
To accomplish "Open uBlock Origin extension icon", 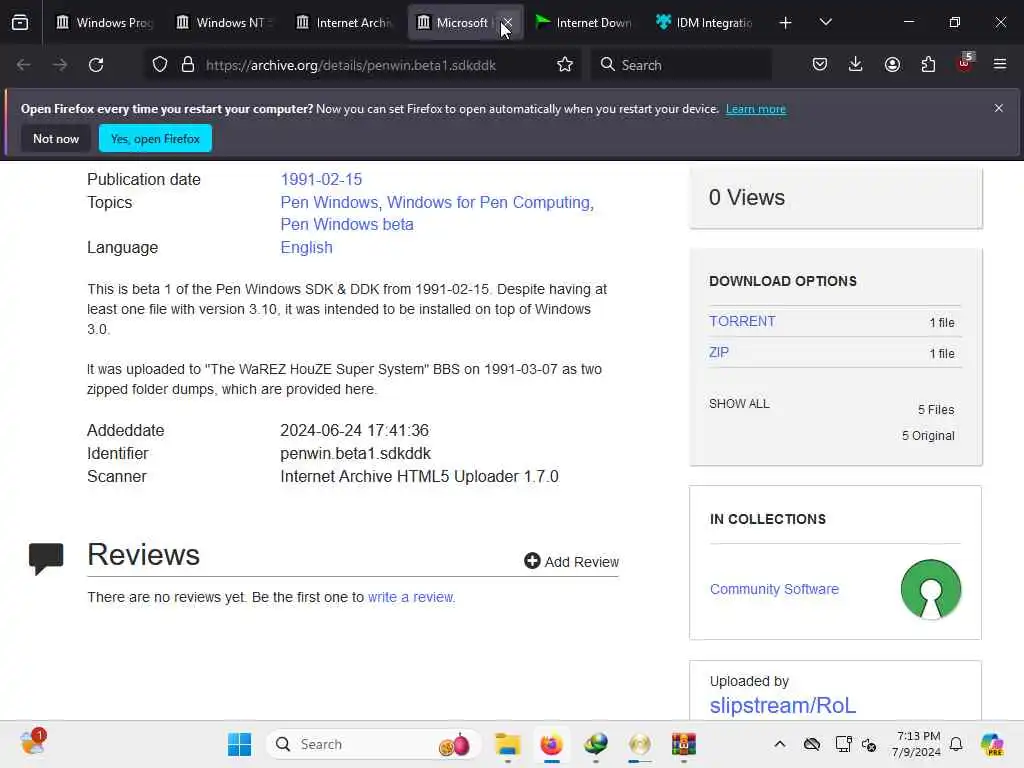I will (x=965, y=63).
